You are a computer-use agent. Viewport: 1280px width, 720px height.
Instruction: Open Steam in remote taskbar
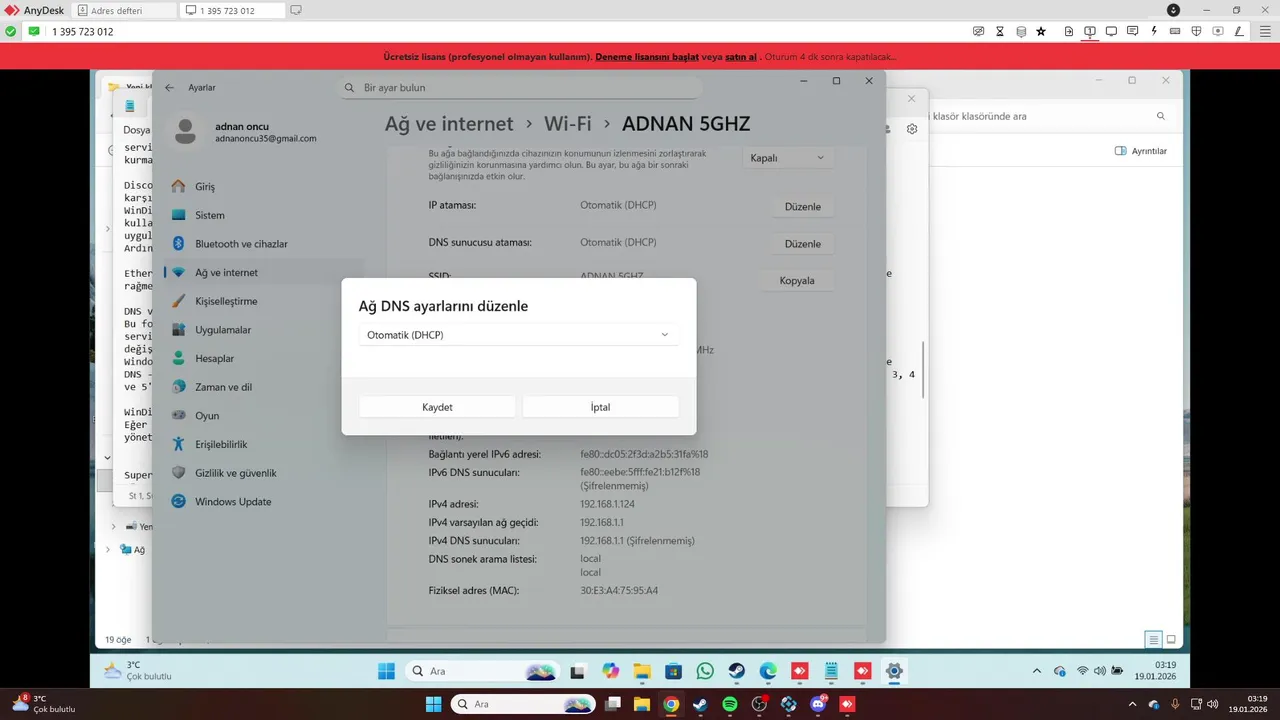pos(736,671)
